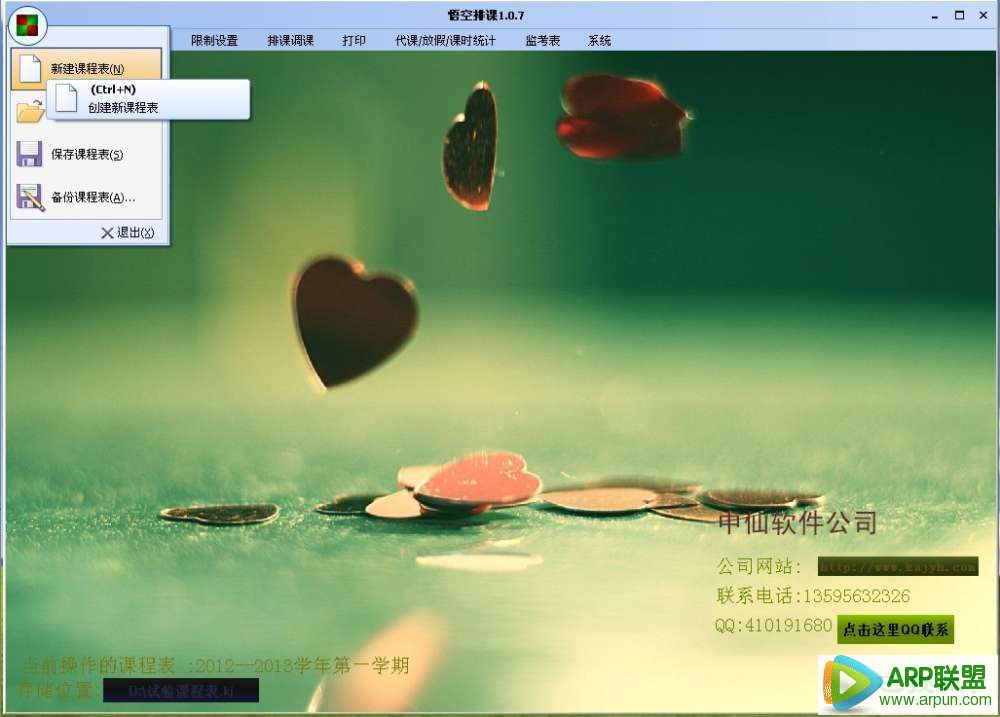Screen dimensions: 1000x717
Task: Click the new timetable page icon
Action: (30, 68)
